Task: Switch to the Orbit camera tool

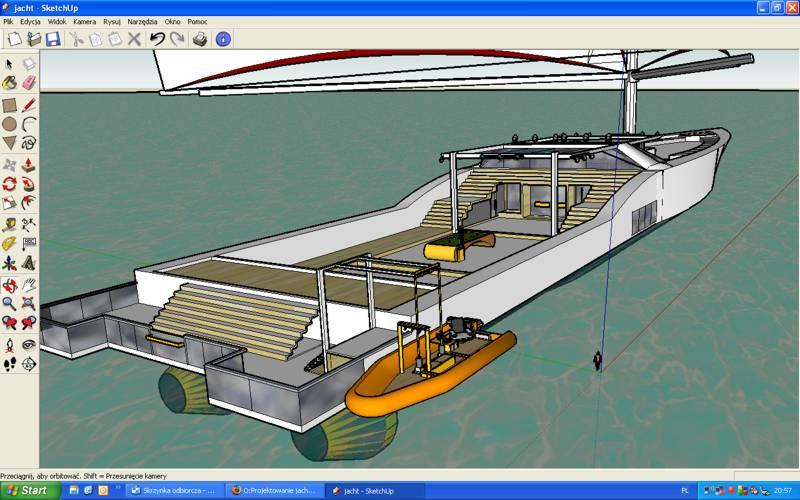Action: (9, 284)
